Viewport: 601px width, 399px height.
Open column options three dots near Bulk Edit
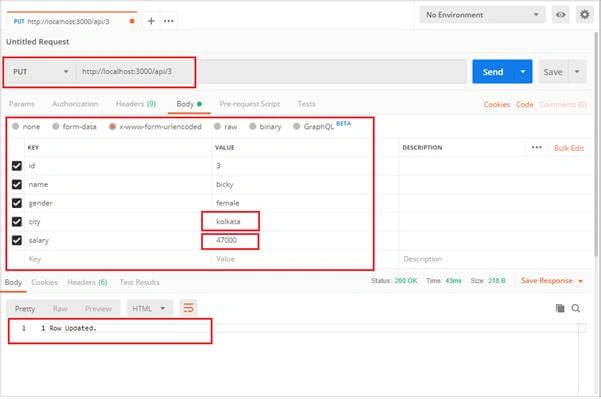click(x=537, y=148)
